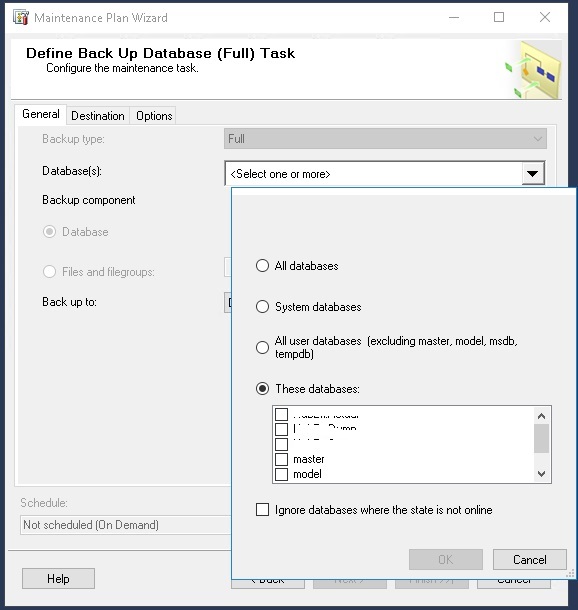Open the Backup type combo box

(x=385, y=139)
